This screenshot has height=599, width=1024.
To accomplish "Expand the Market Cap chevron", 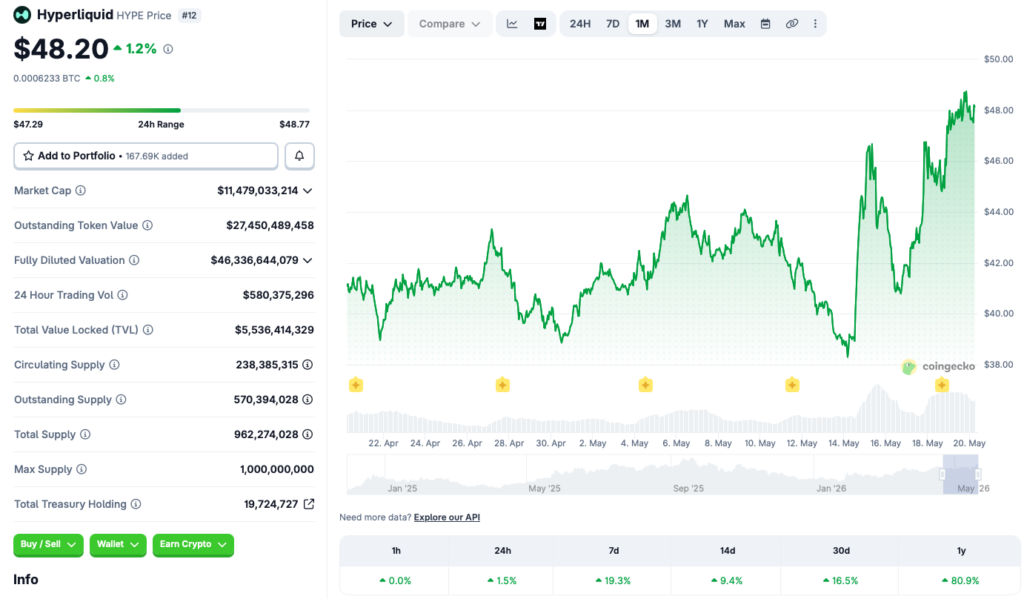I will pyautogui.click(x=308, y=191).
